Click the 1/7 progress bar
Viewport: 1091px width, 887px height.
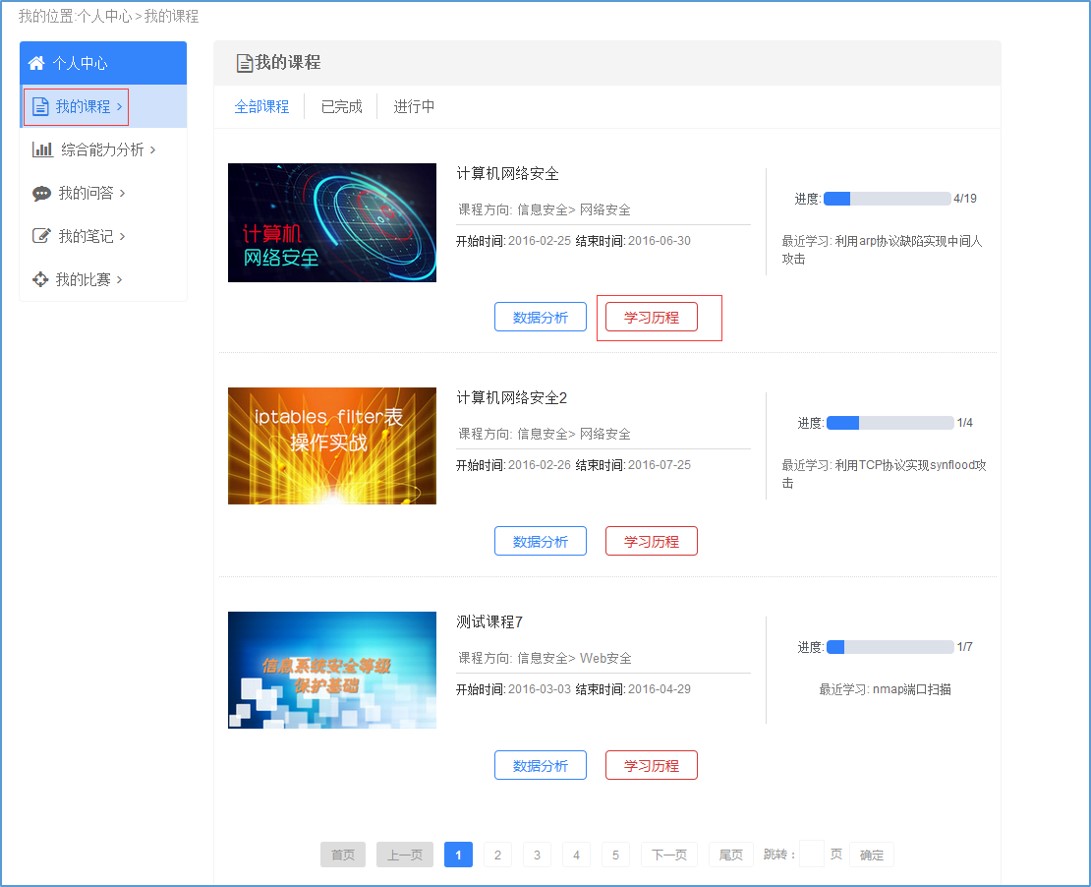click(x=889, y=646)
